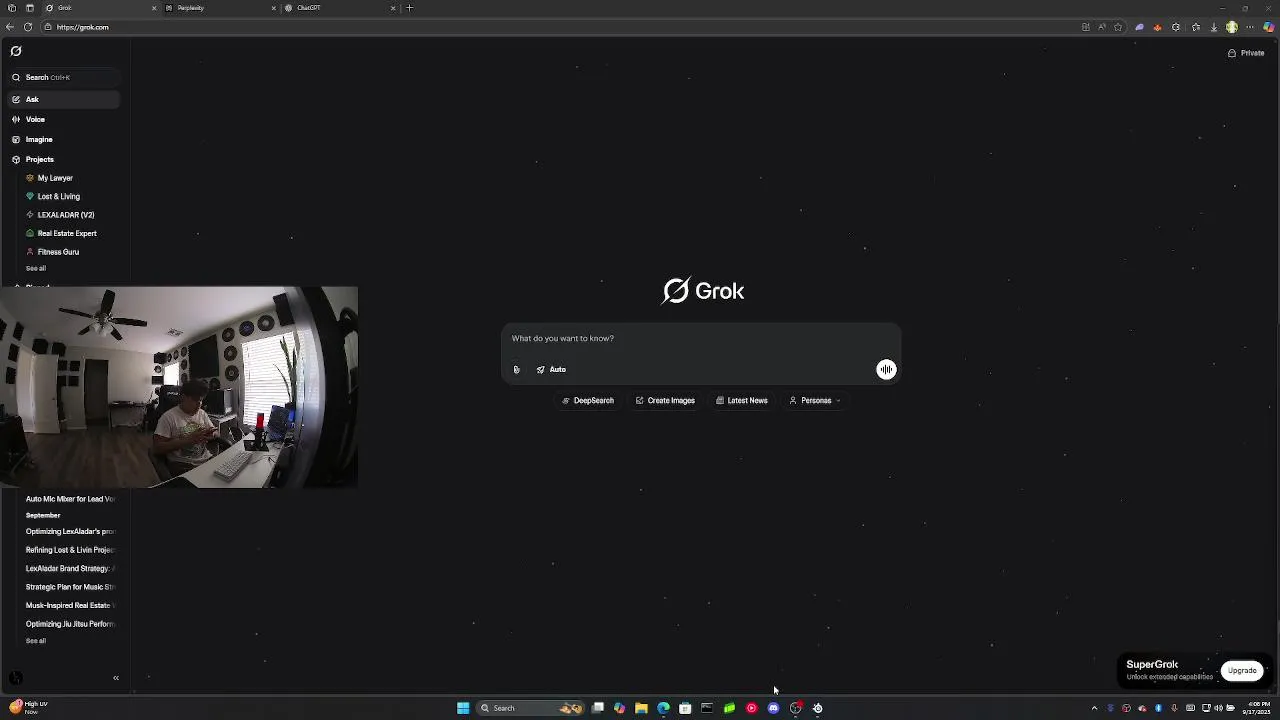Image resolution: width=1280 pixels, height=720 pixels.
Task: Select Ask in the sidebar
Action: pos(65,99)
